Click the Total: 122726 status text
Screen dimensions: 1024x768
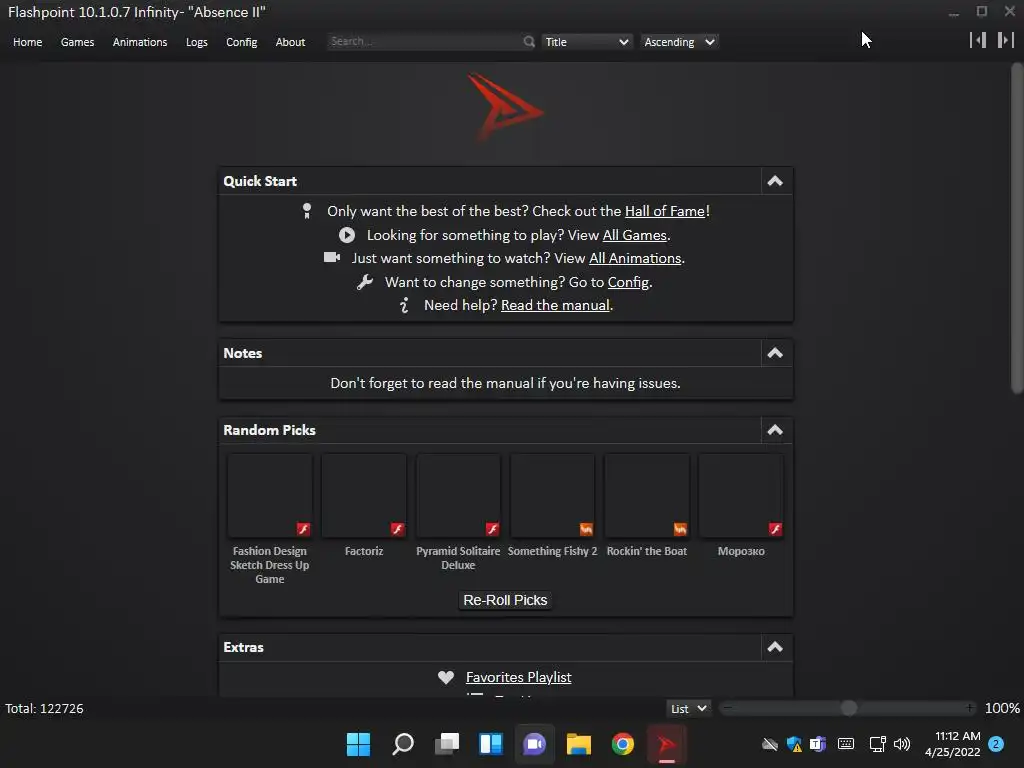(44, 709)
